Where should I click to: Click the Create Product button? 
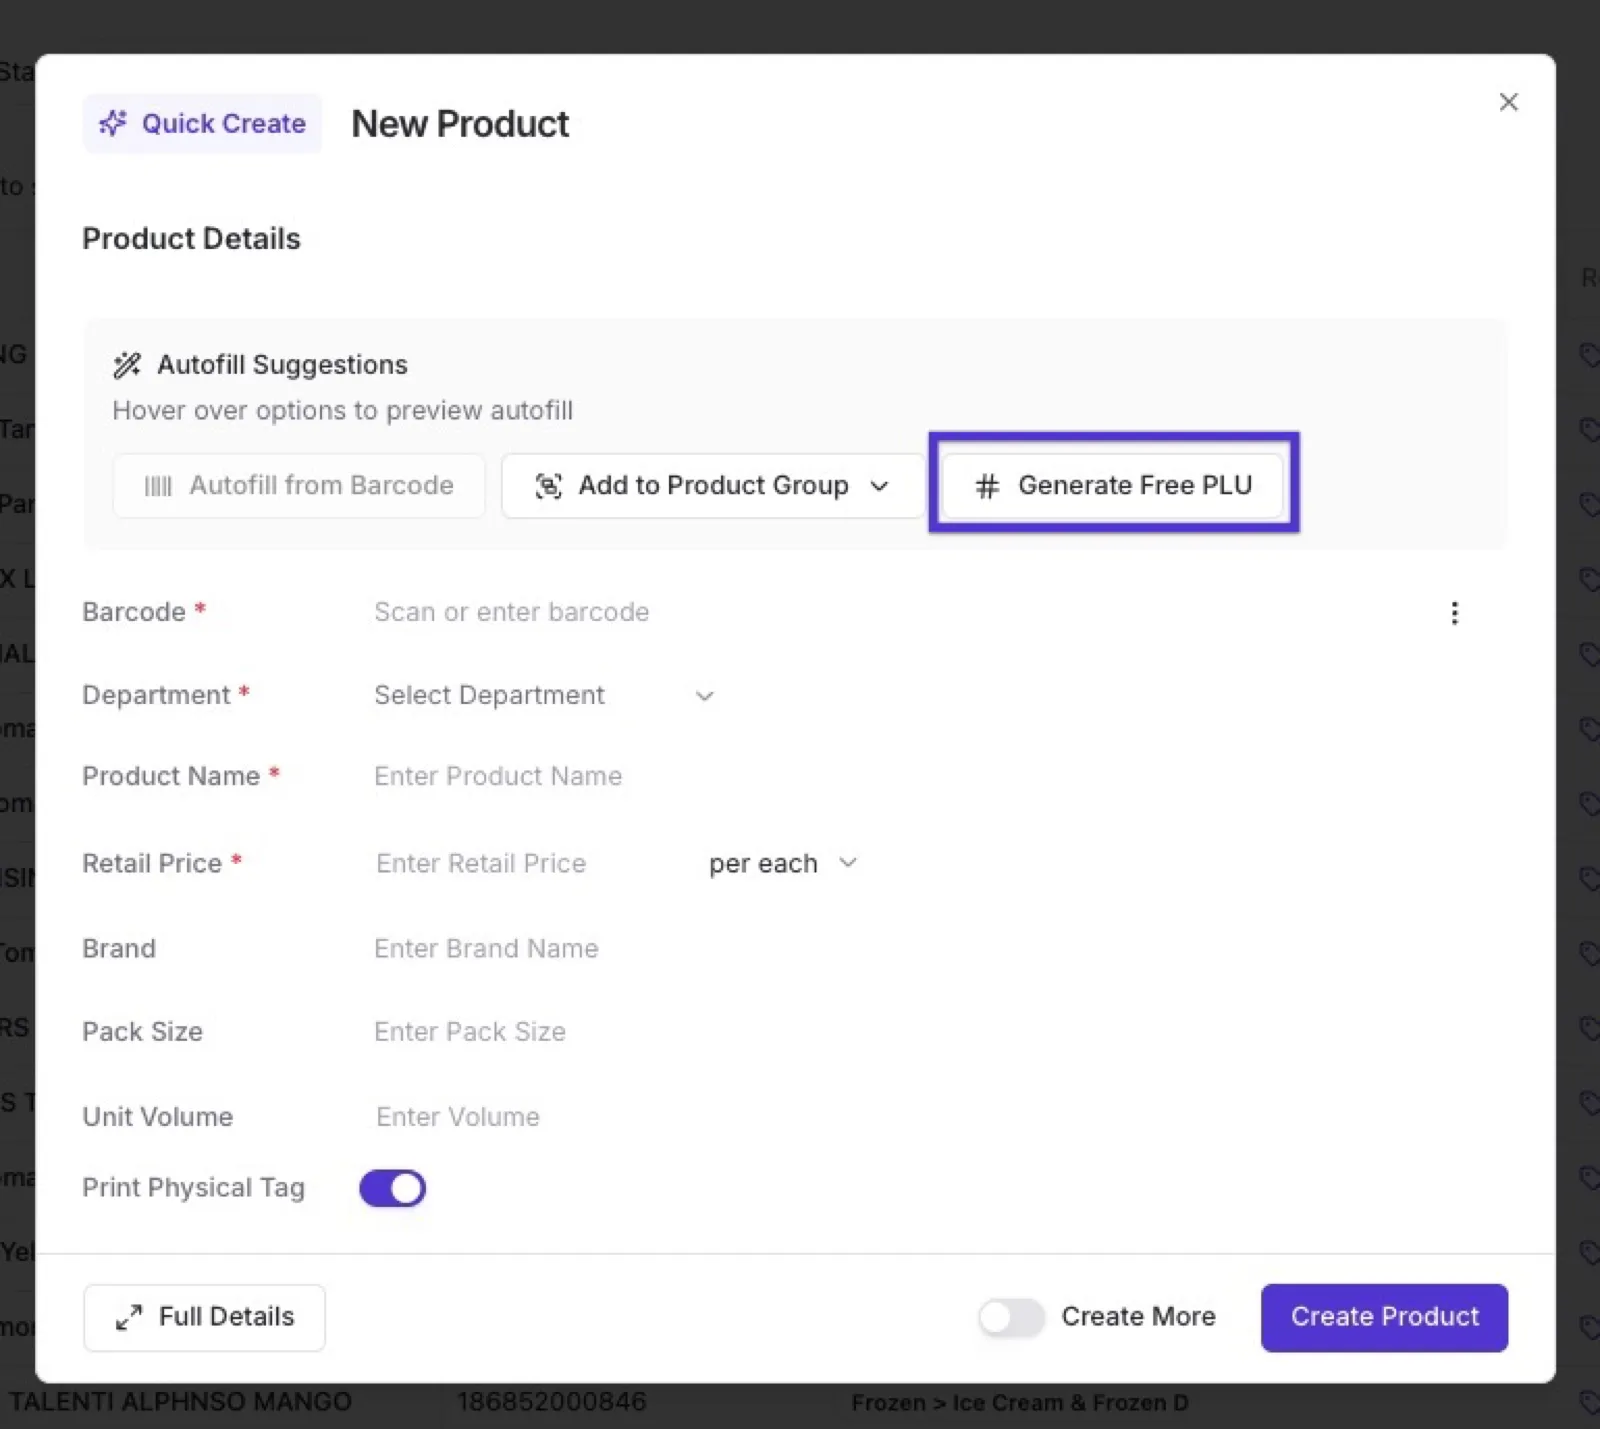click(1384, 1317)
